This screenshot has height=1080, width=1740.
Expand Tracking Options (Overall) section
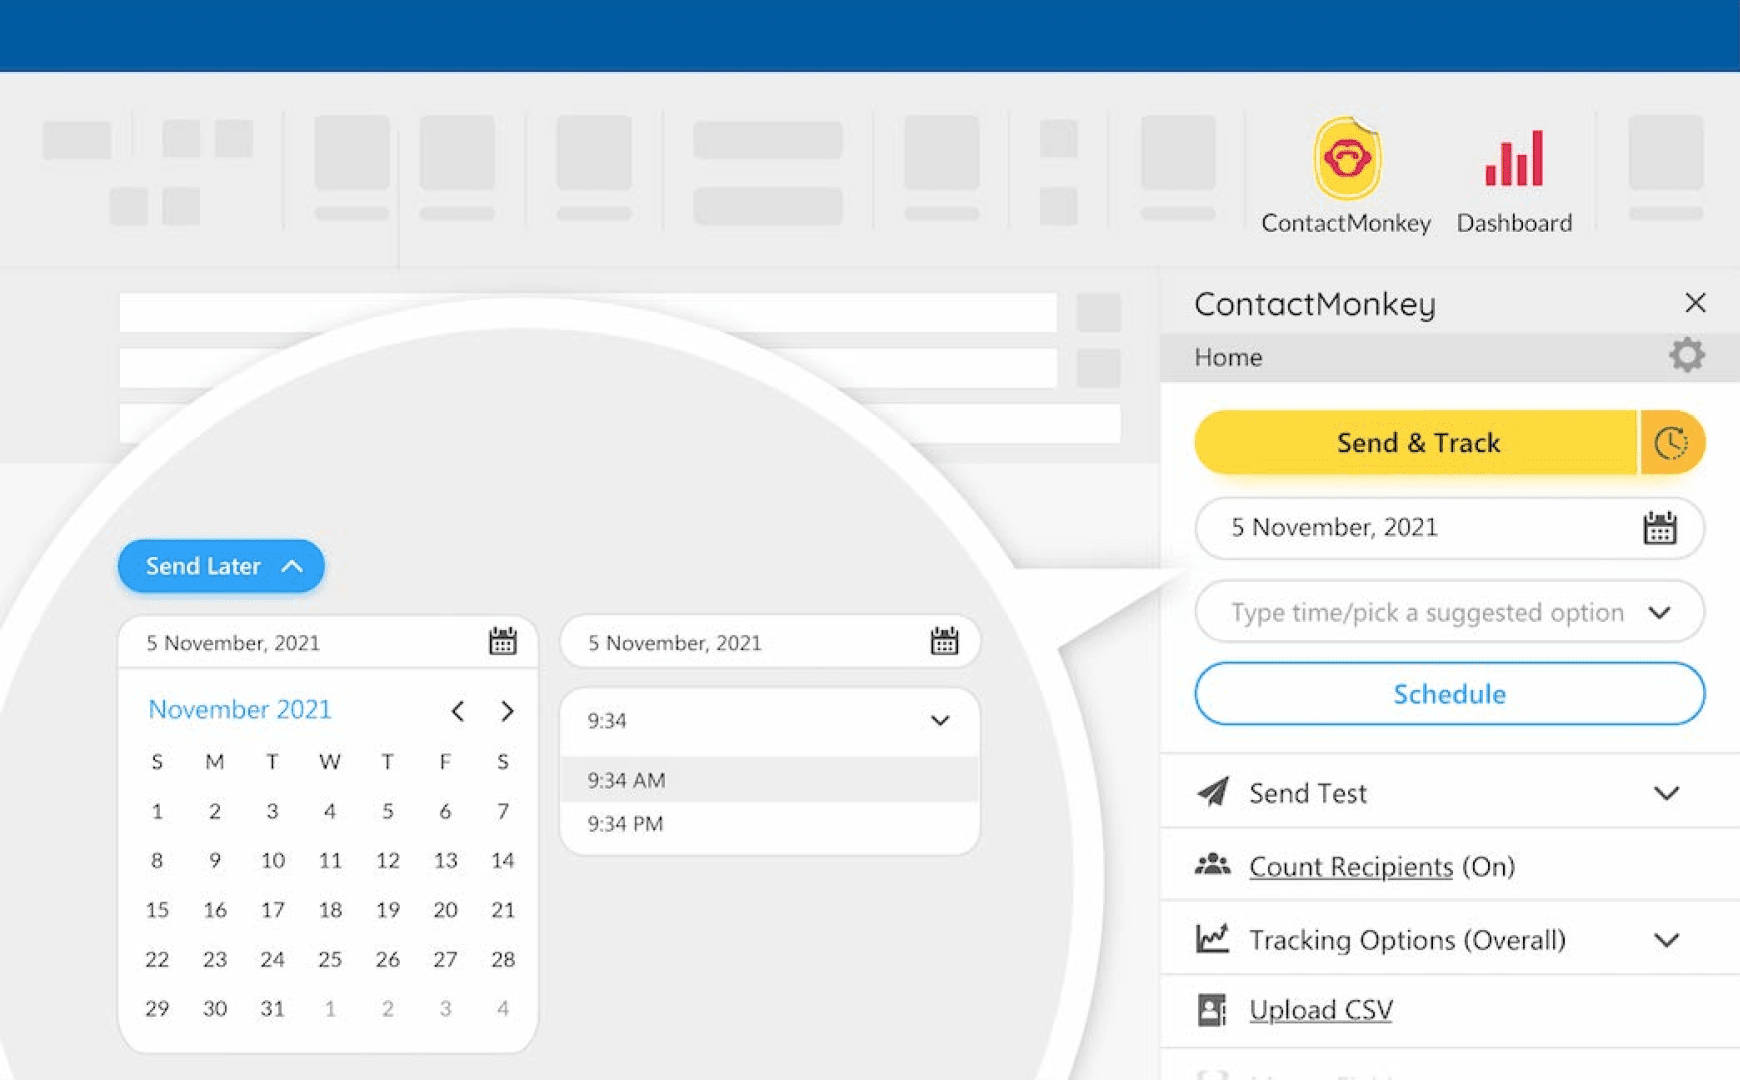tap(1666, 940)
